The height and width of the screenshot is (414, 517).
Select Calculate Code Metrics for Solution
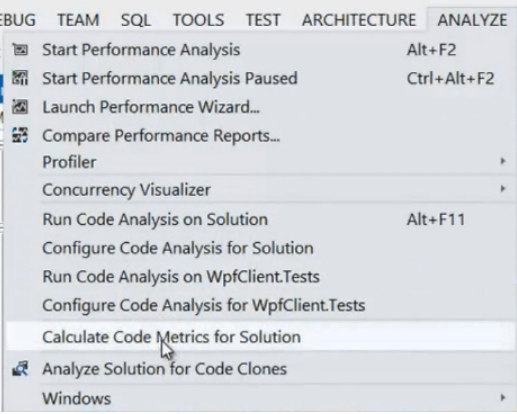tap(259, 337)
